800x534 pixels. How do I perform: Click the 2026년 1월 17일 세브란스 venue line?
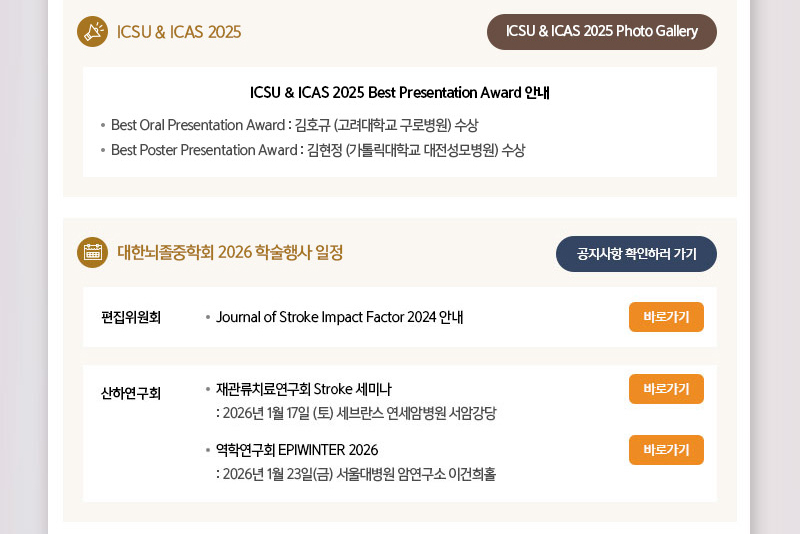click(356, 413)
